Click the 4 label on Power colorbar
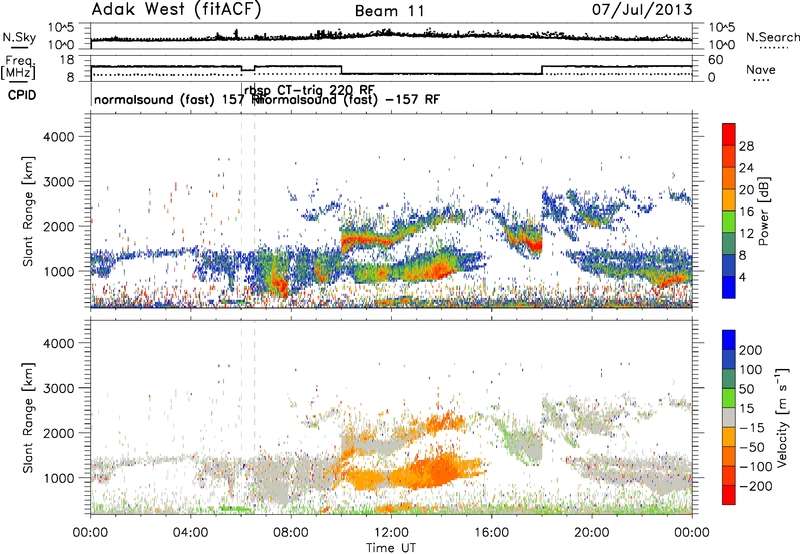The height and width of the screenshot is (554, 800). point(742,277)
